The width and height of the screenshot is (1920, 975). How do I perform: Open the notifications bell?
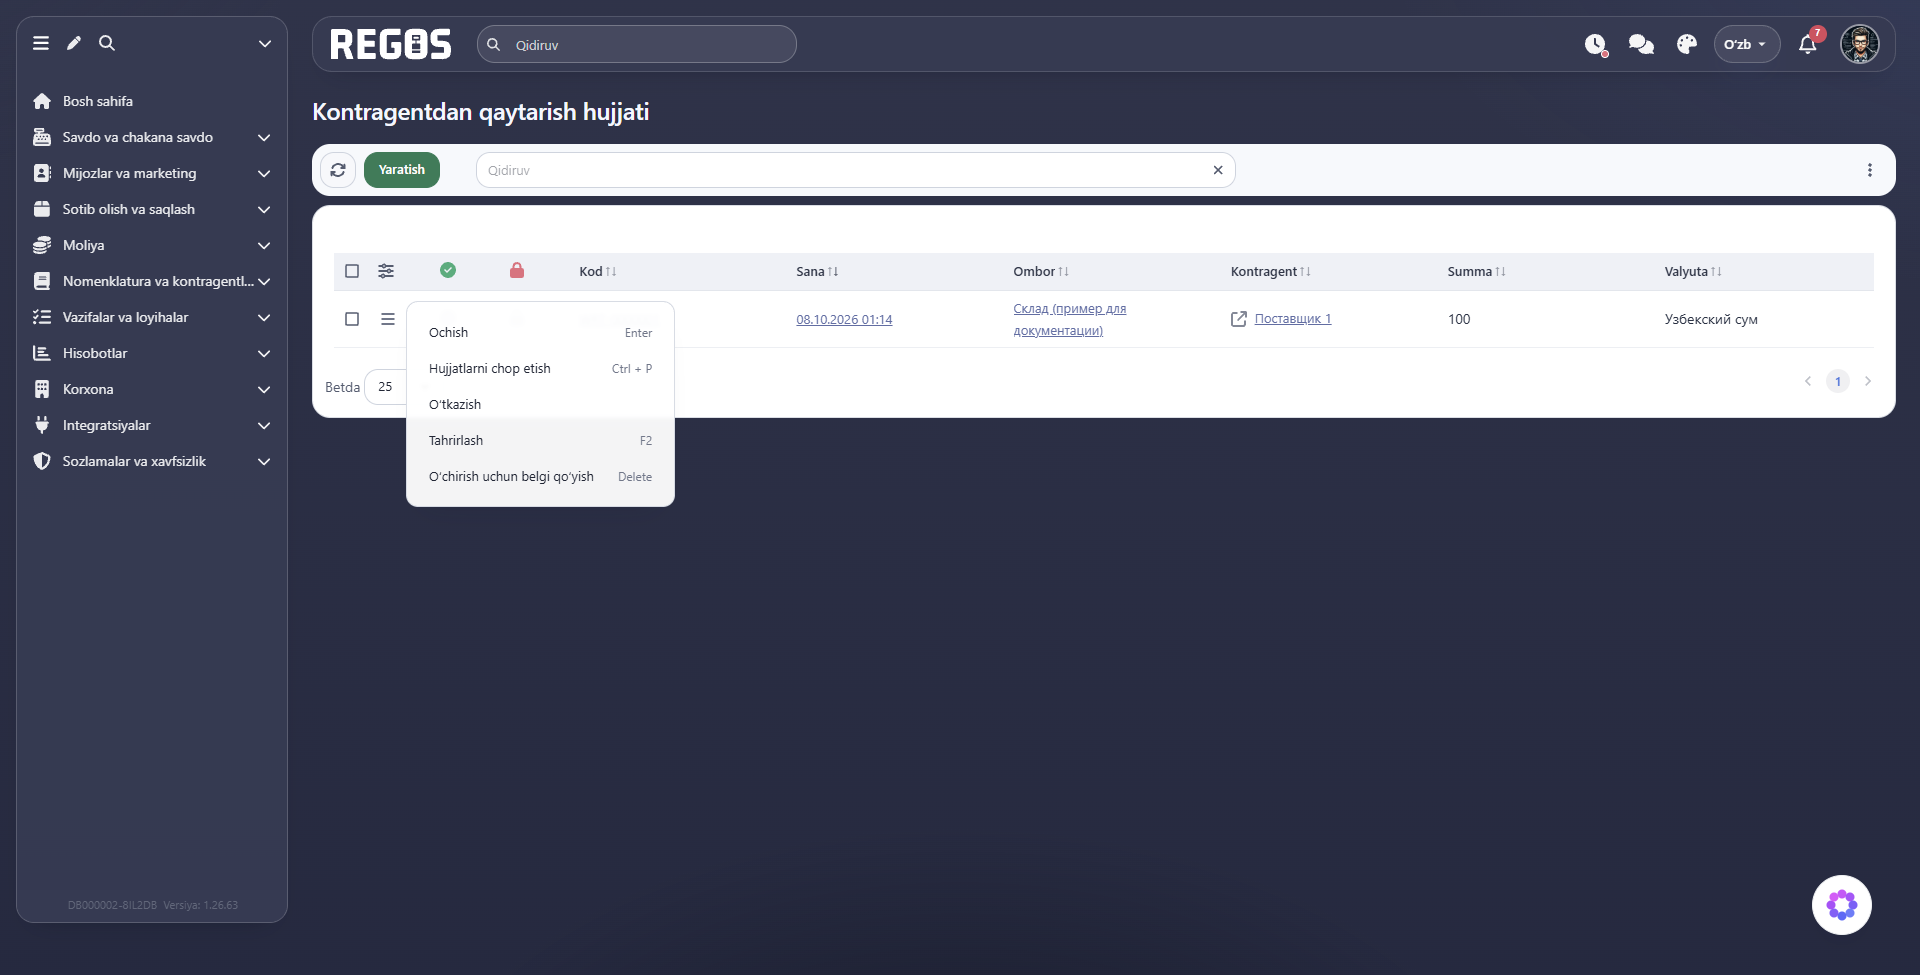pyautogui.click(x=1808, y=44)
